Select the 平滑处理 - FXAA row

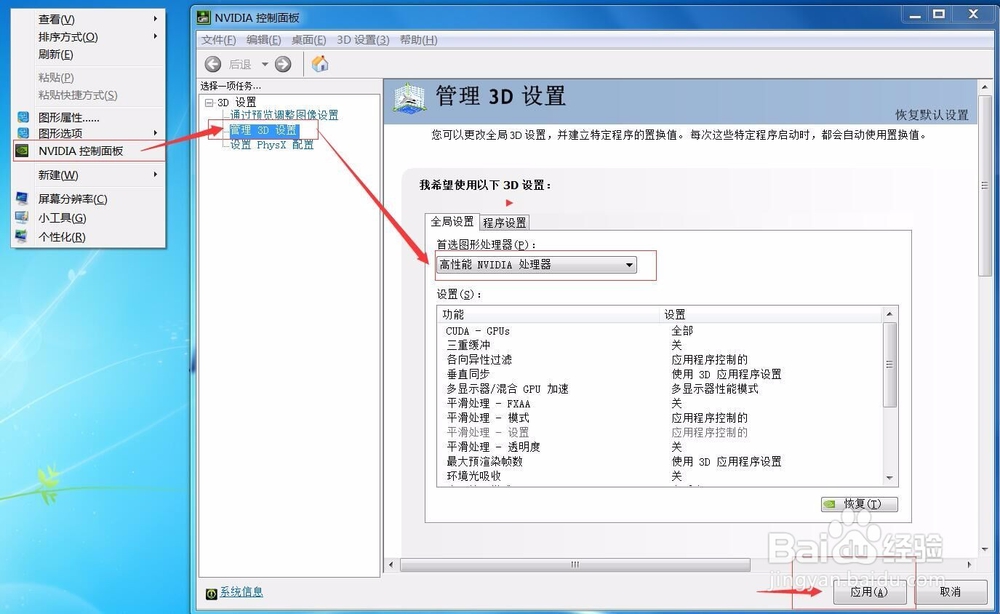coord(661,404)
